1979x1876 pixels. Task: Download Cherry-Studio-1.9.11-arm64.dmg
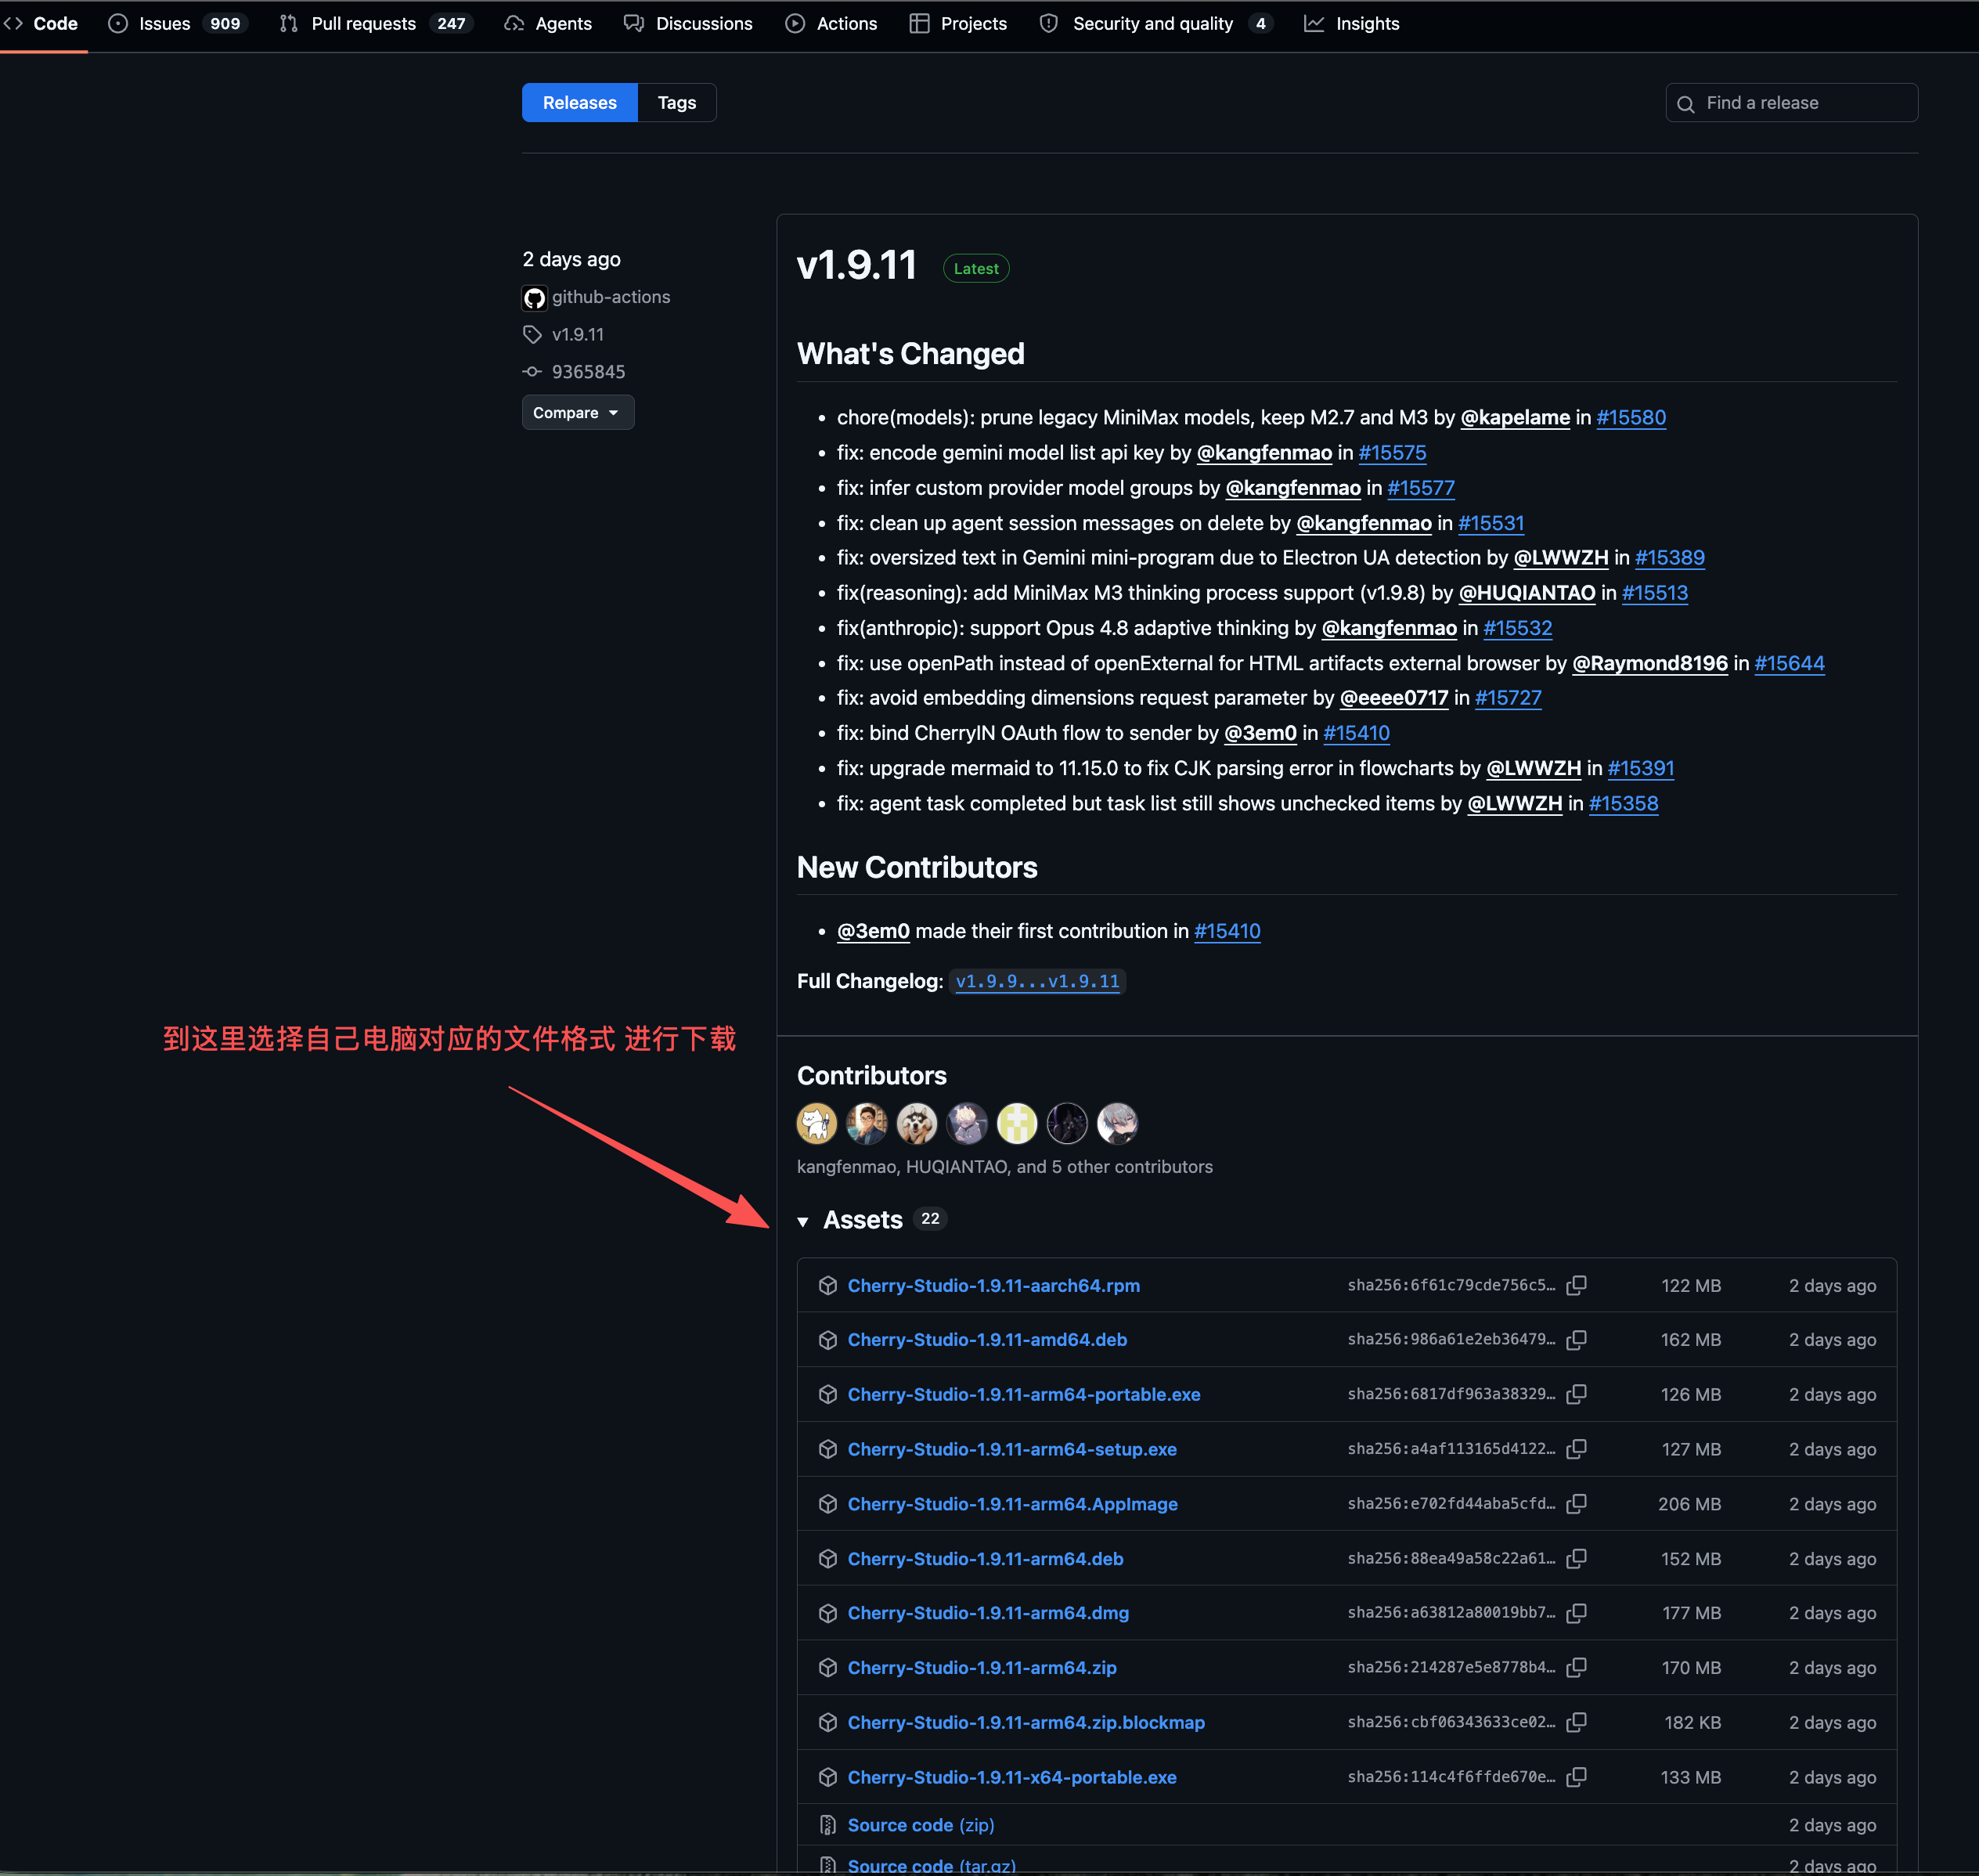point(988,1613)
